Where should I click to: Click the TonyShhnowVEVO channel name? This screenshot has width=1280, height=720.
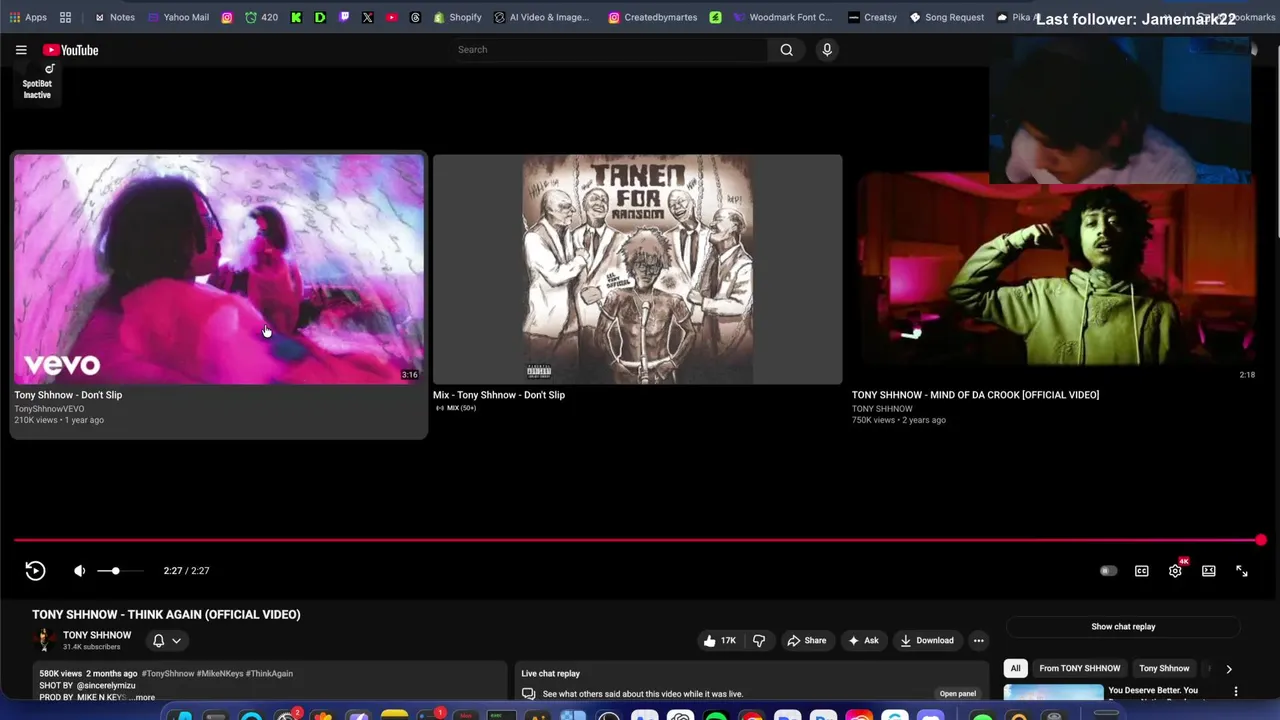coord(49,409)
